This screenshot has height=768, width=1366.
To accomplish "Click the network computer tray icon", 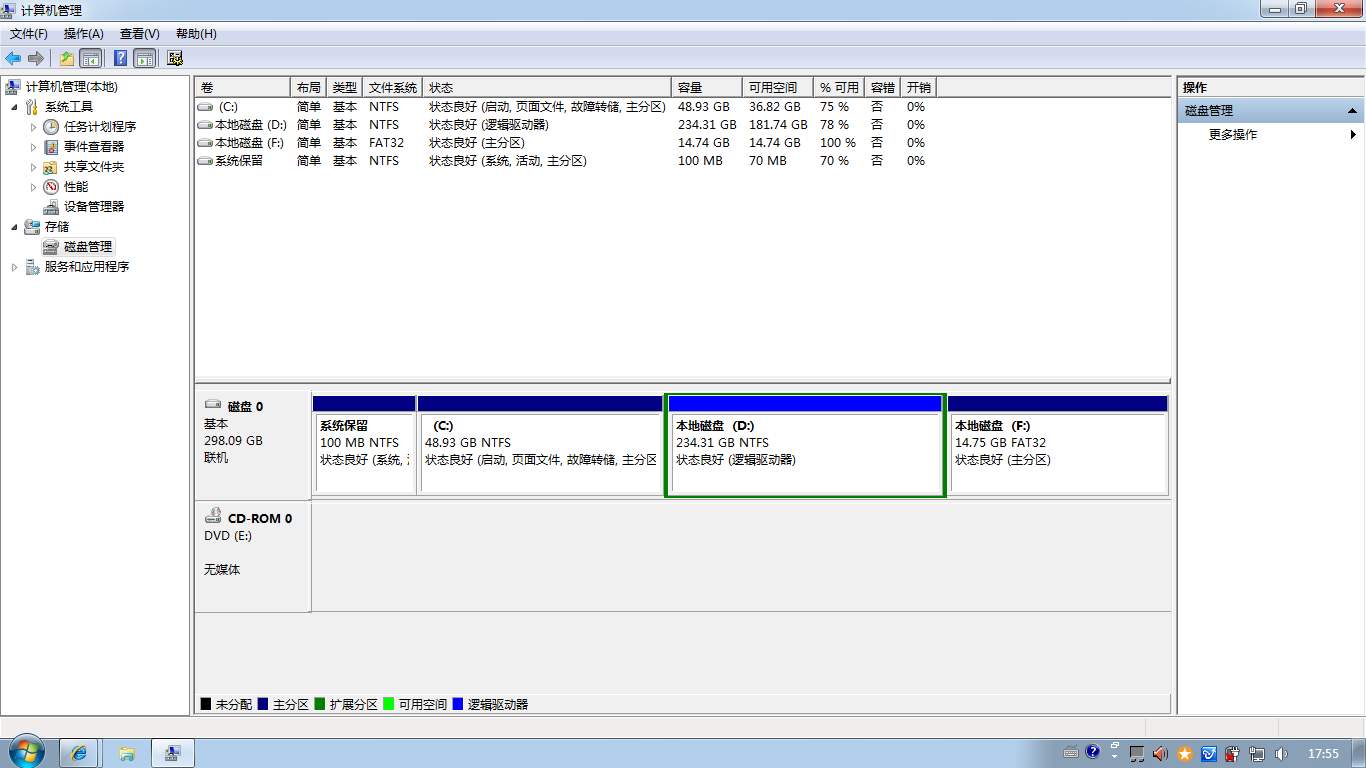I will pos(1257,753).
